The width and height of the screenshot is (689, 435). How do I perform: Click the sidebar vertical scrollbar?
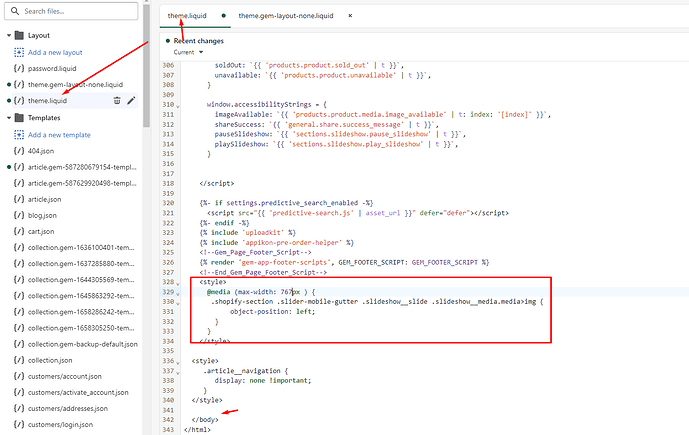[147, 60]
